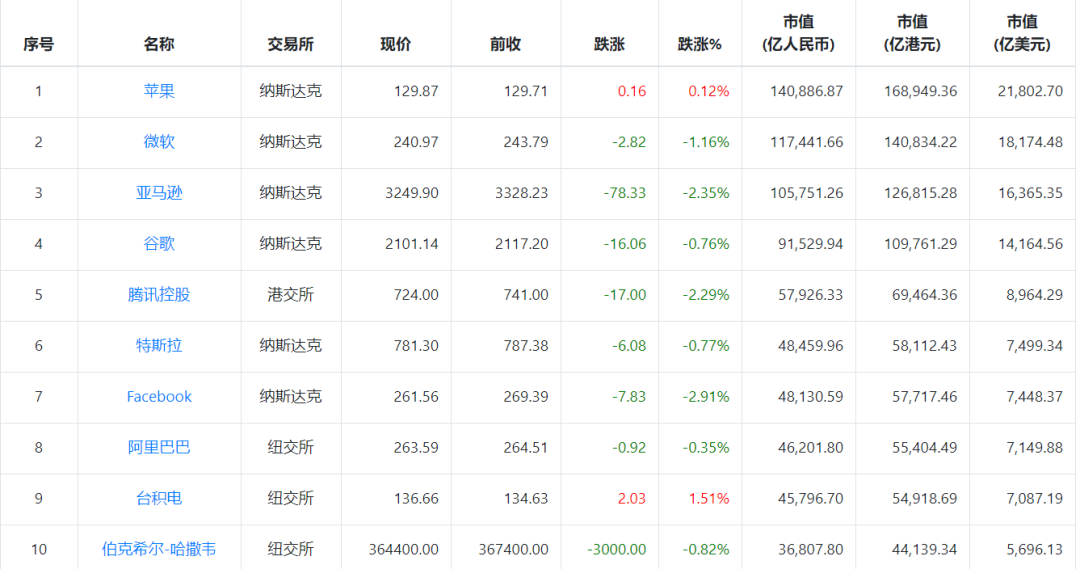Image resolution: width=1080 pixels, height=569 pixels.
Task: Select Google's change value -16.06
Action: tap(625, 244)
